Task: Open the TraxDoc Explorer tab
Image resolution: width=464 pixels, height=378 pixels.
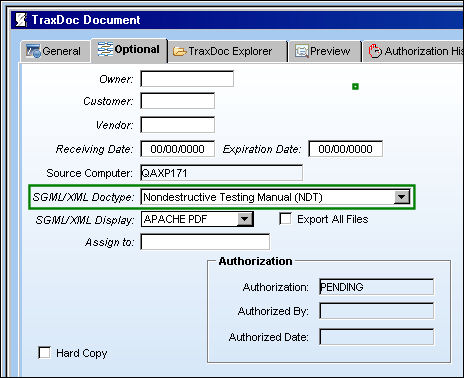Action: 228,51
